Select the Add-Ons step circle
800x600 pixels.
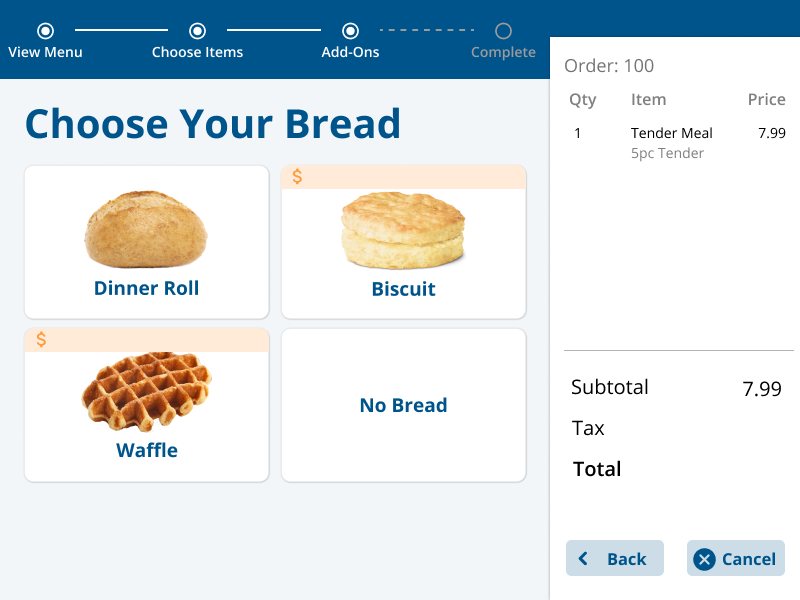(350, 31)
